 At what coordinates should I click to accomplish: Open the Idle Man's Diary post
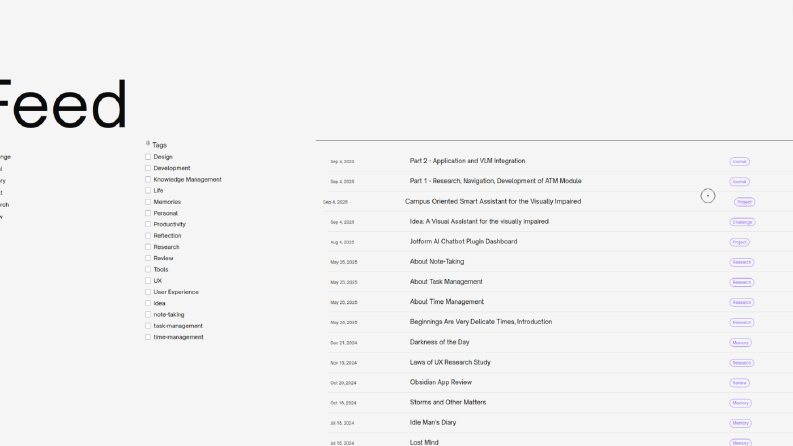point(433,423)
